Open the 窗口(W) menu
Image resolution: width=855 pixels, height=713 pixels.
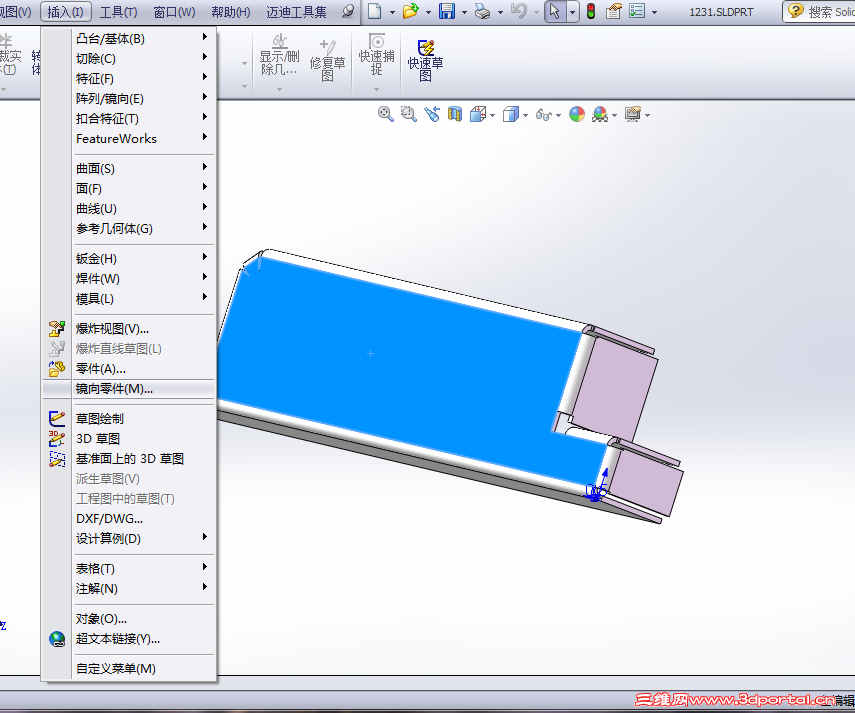(174, 11)
